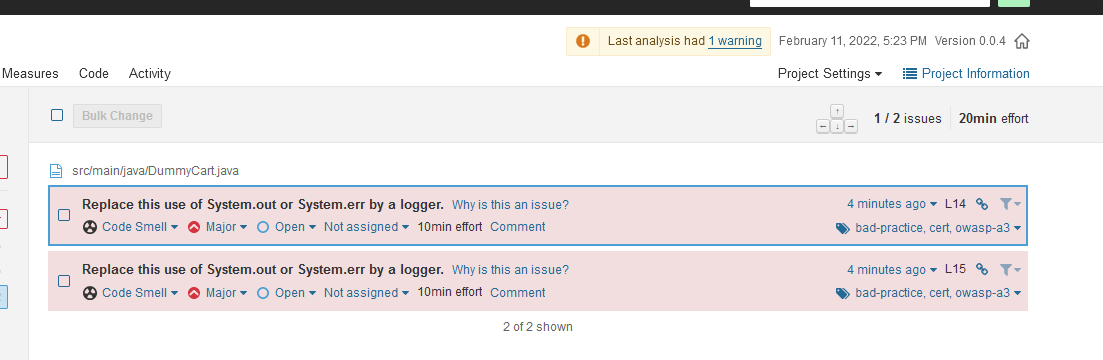This screenshot has width=1103, height=360.
Task: Switch to the Code tab
Action: 94,73
